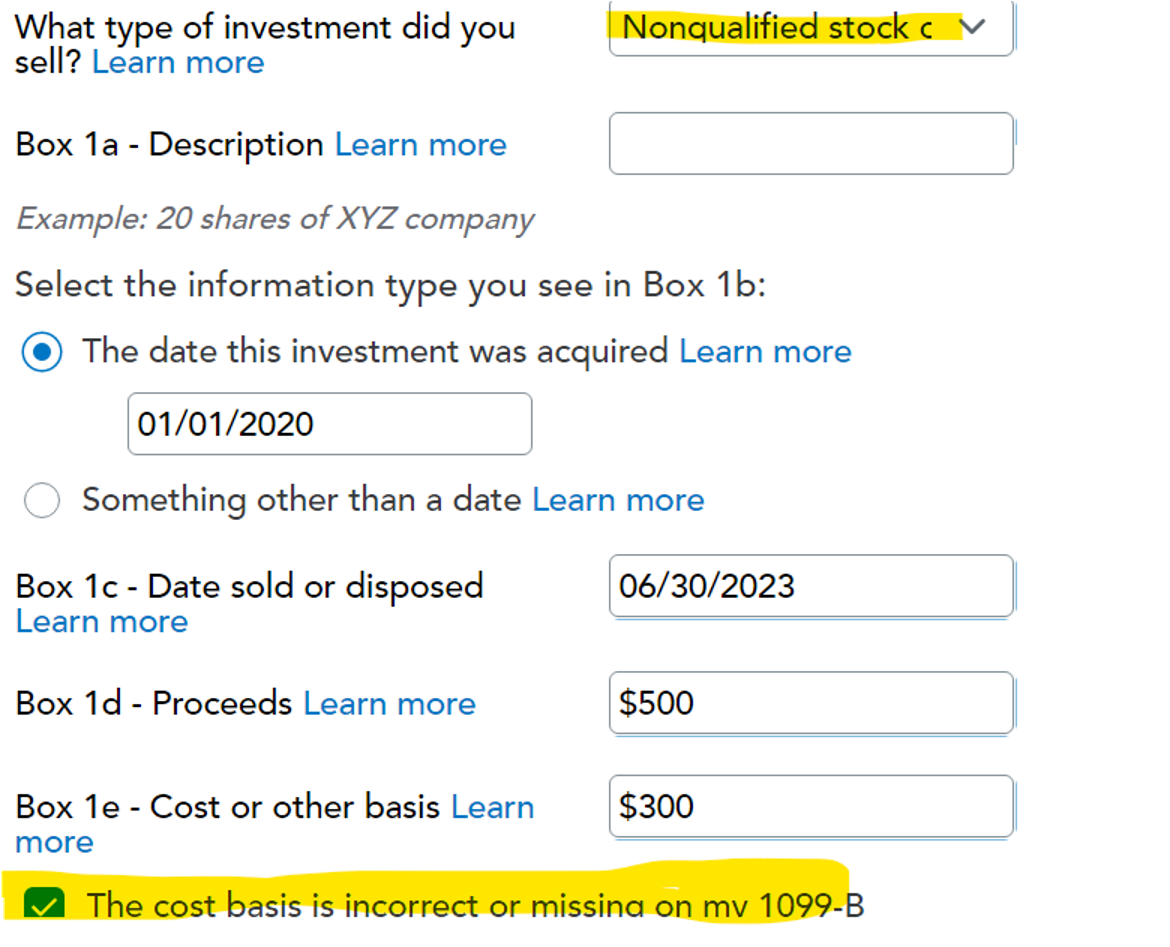
Task: Select Something other than a date option
Action: (x=42, y=500)
